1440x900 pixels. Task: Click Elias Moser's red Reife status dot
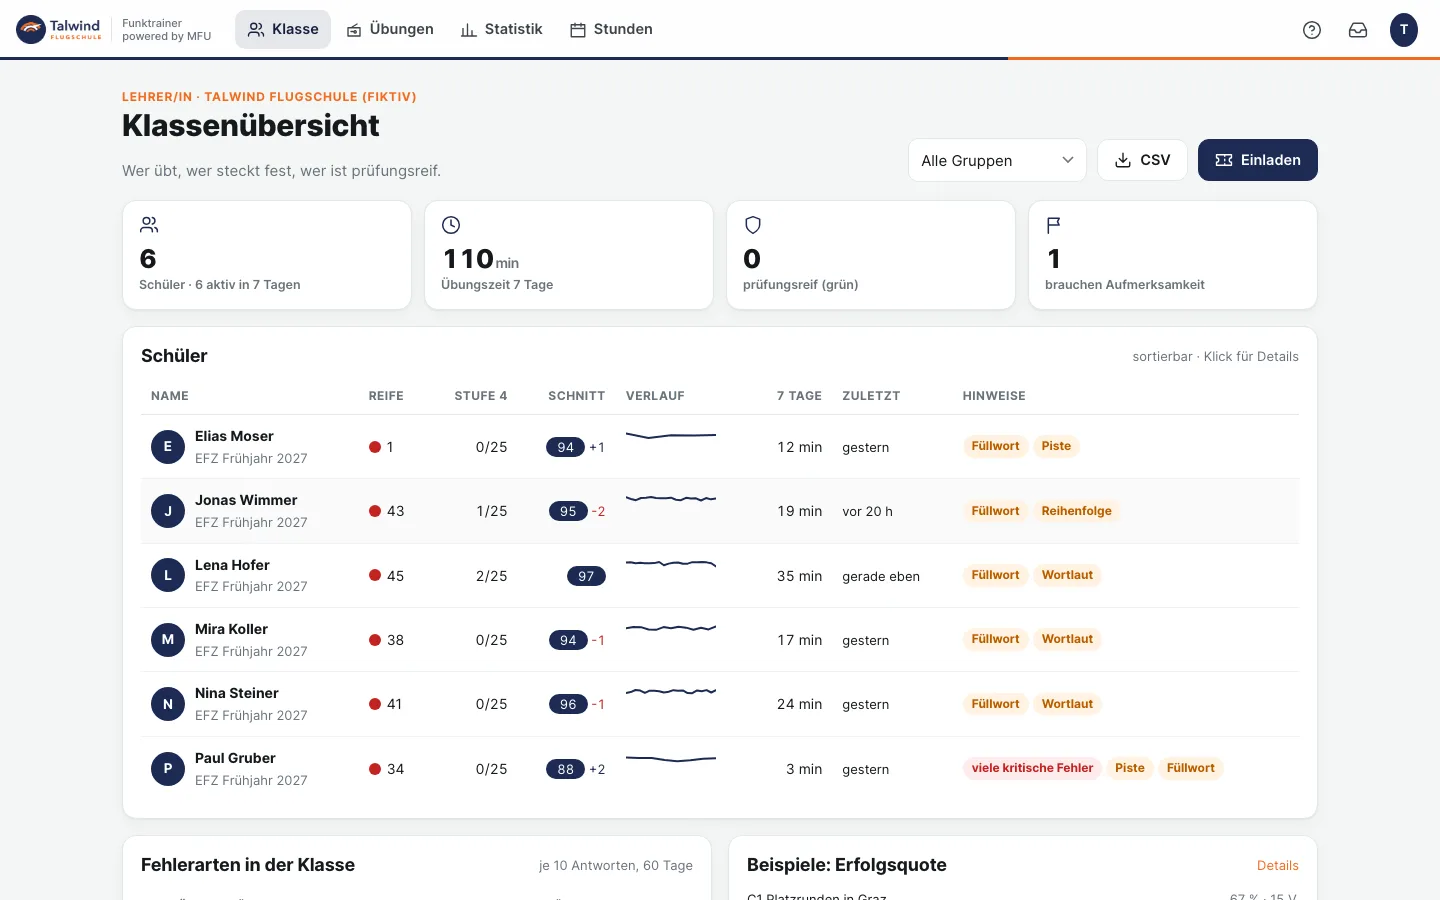tap(375, 447)
